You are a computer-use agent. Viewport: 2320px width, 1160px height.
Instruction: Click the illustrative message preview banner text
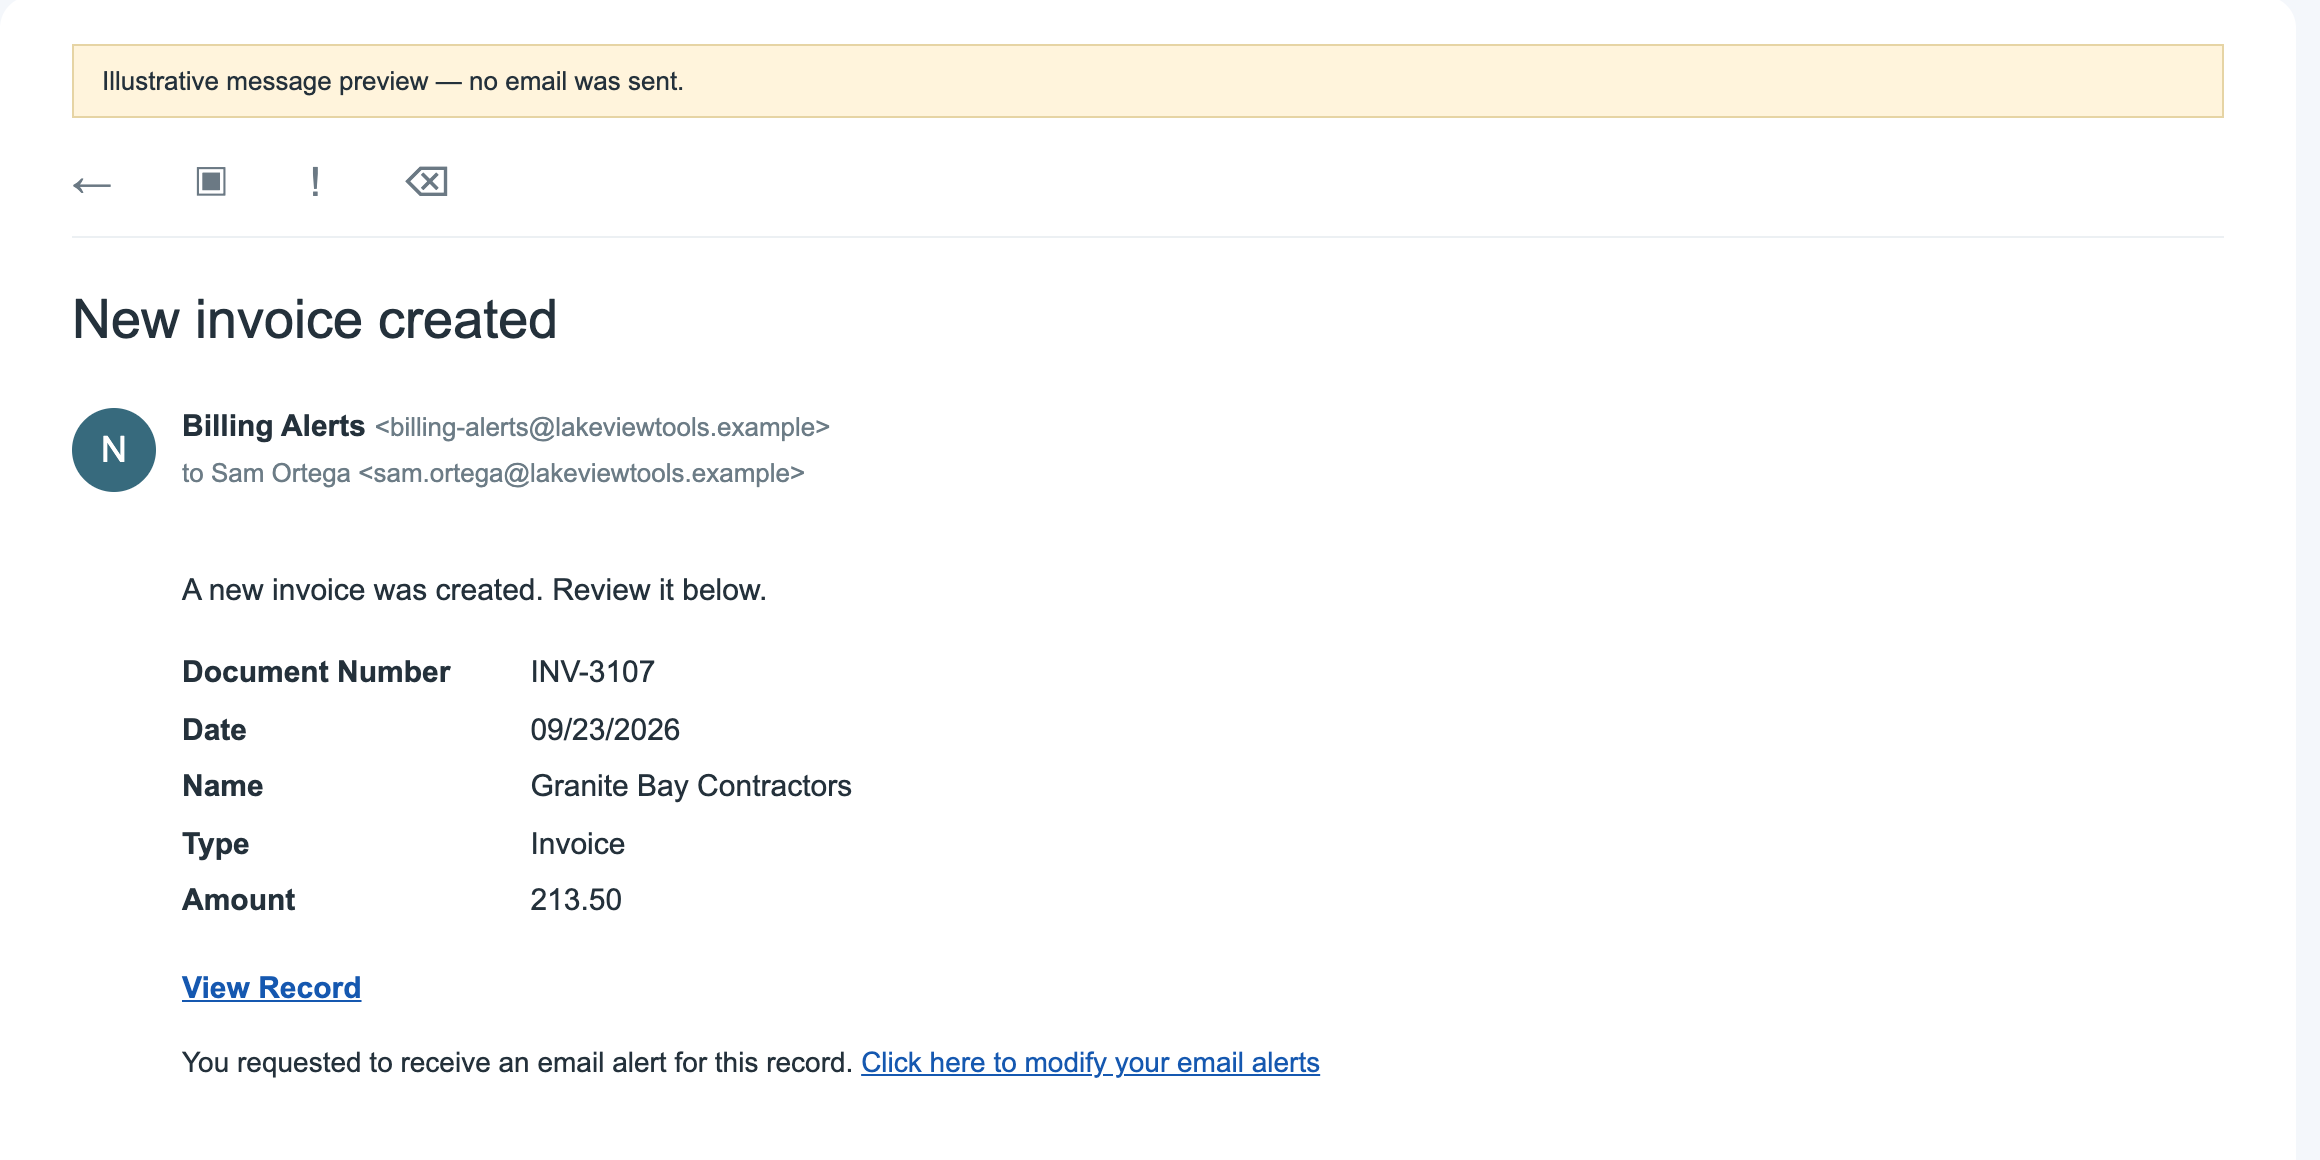pyautogui.click(x=393, y=81)
